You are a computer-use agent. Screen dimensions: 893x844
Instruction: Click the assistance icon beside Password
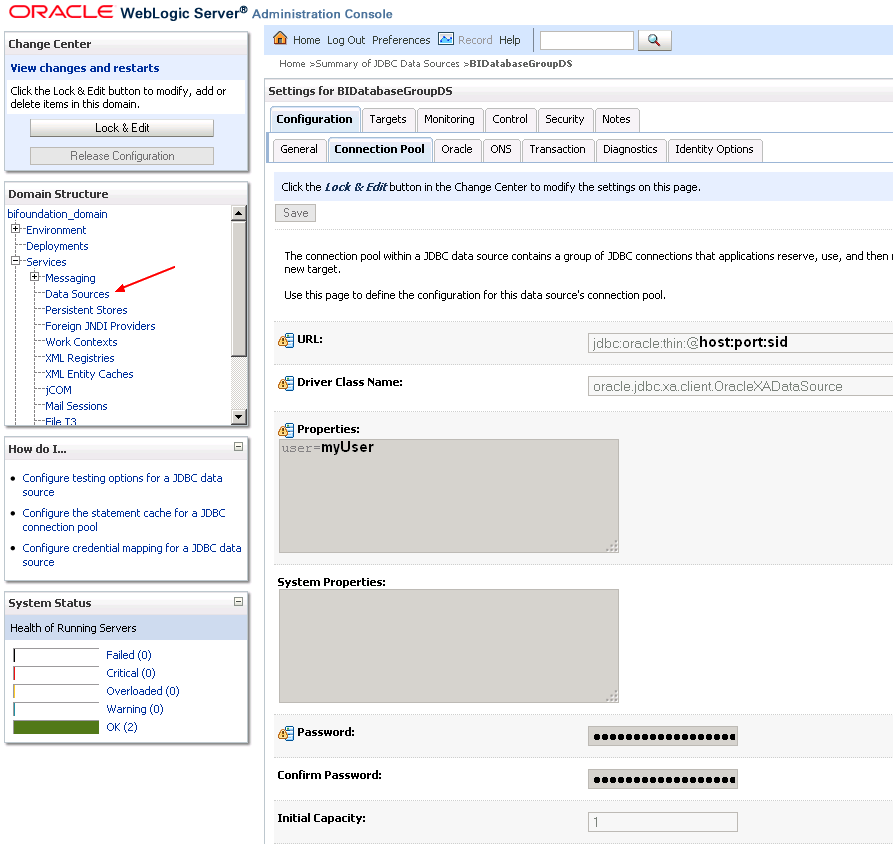coord(284,735)
